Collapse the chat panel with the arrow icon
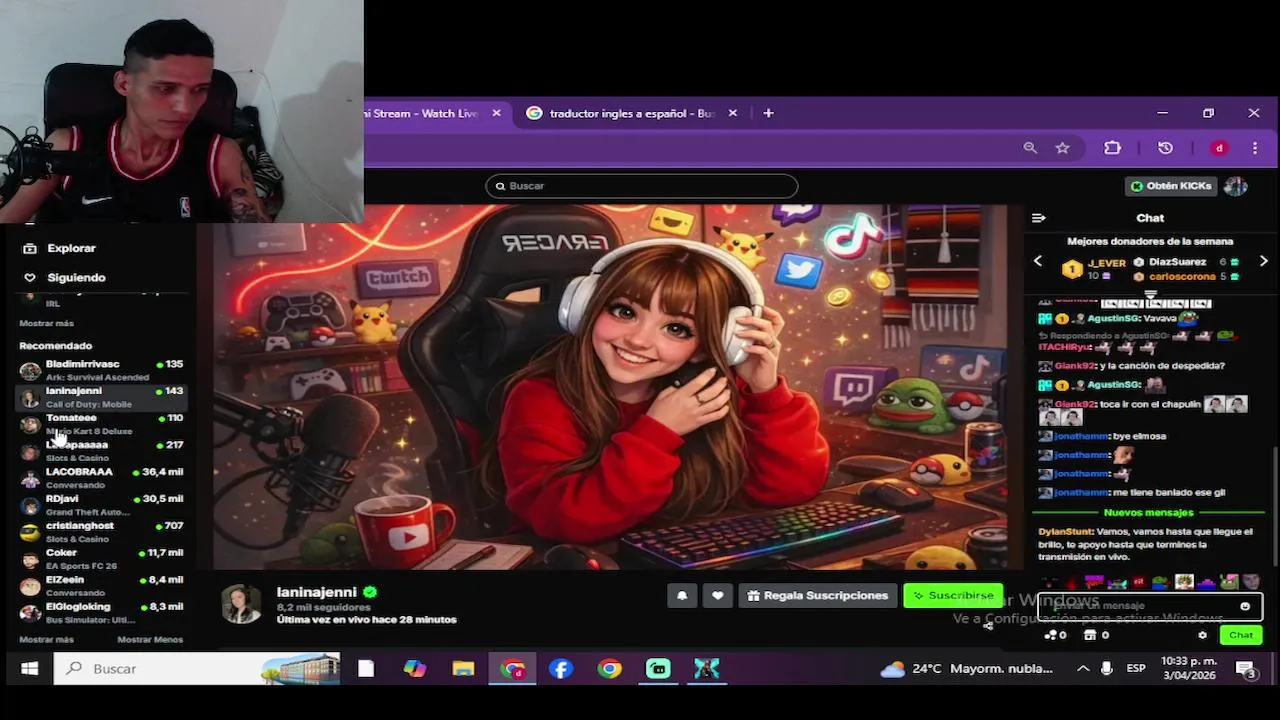The height and width of the screenshot is (720, 1280). click(x=1039, y=218)
